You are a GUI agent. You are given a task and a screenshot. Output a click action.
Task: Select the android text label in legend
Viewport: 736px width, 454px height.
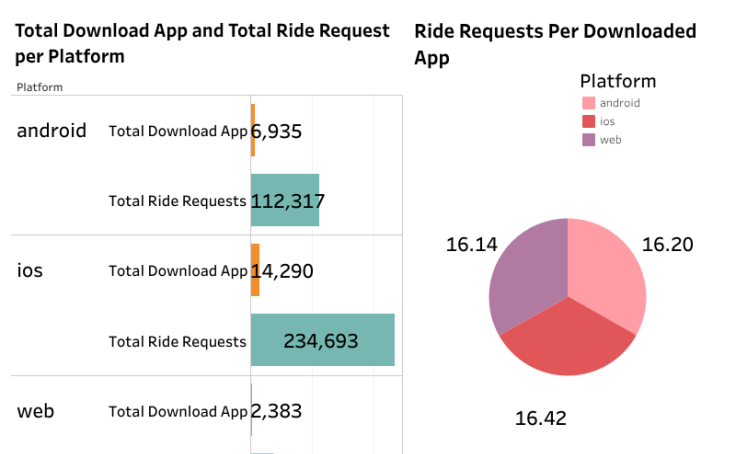click(620, 102)
